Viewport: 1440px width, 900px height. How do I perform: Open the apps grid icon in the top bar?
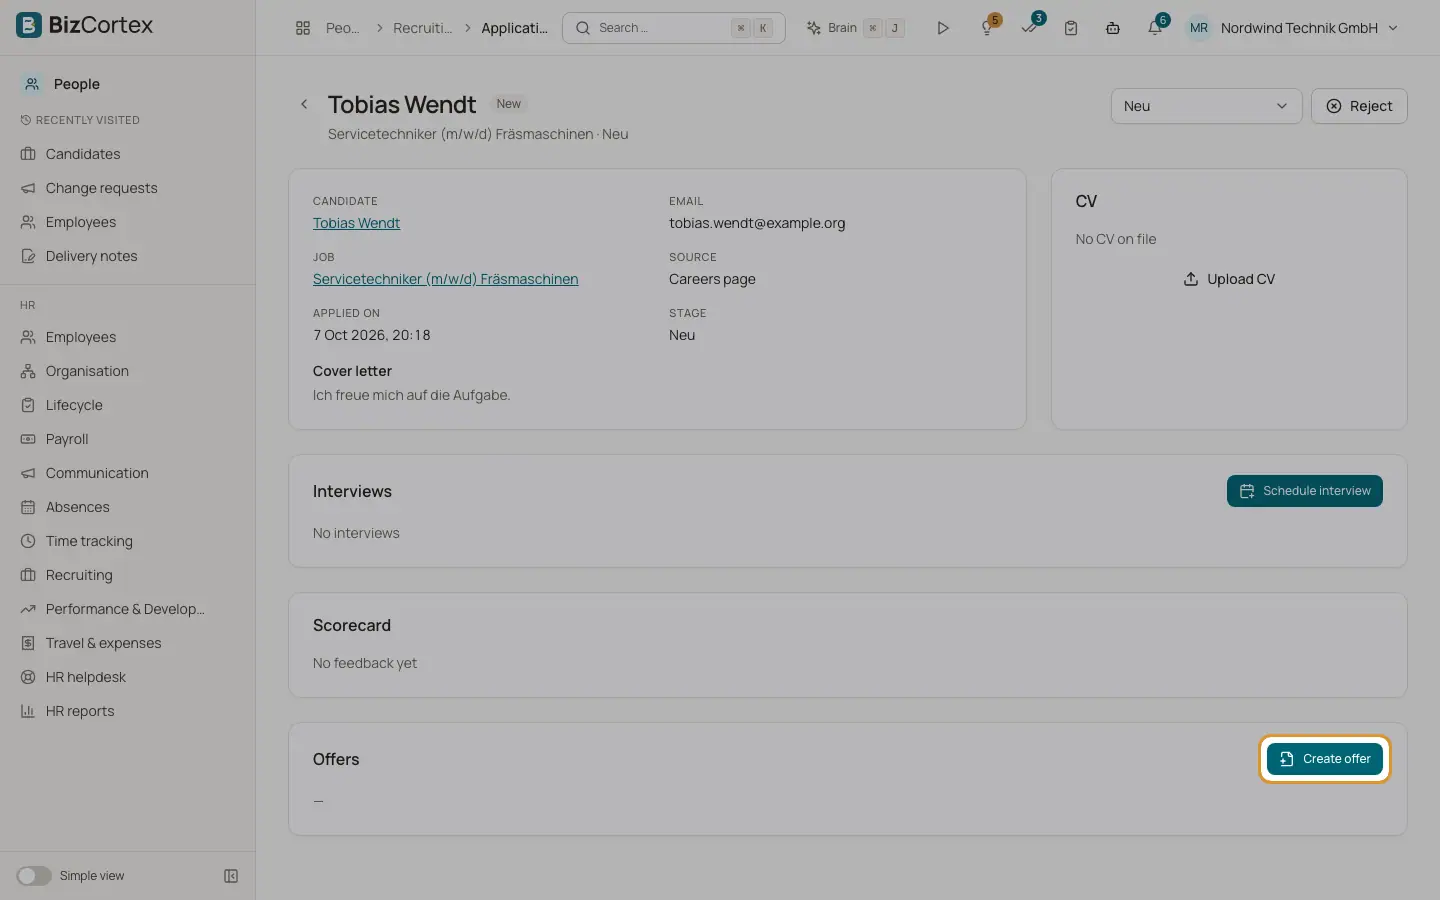[x=303, y=28]
